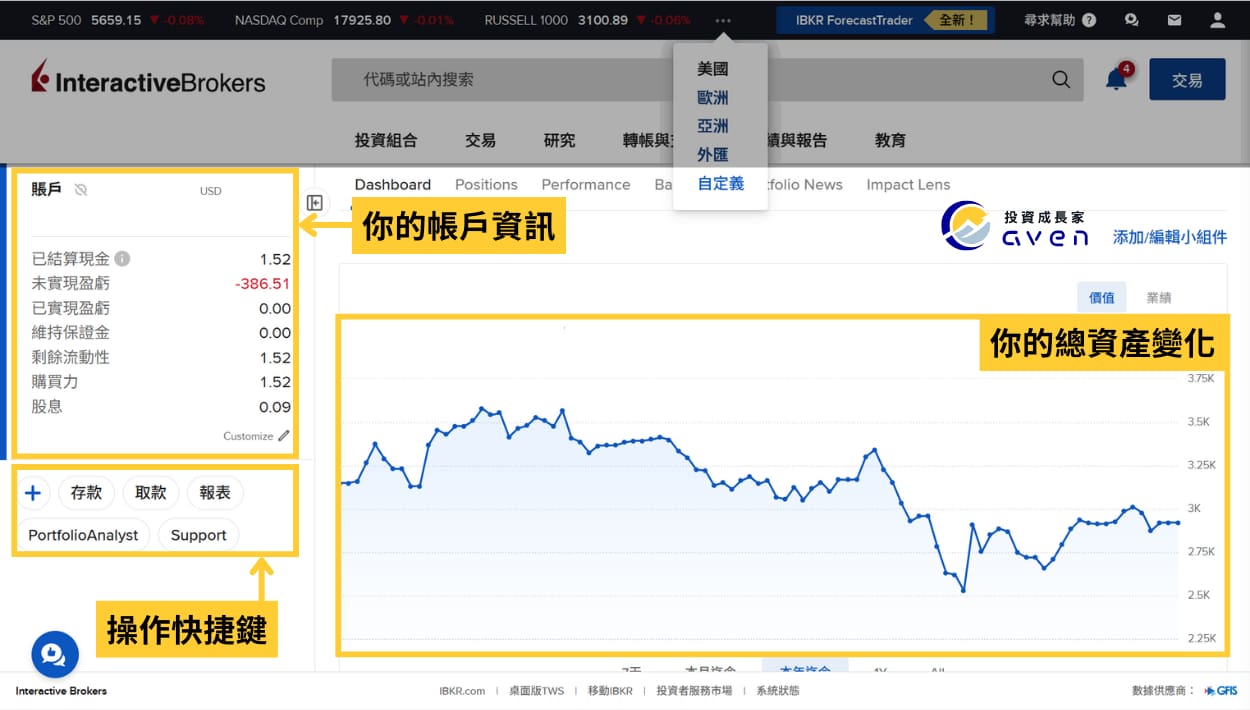Viewport: 1250px width, 710px height.
Task: Click the search magnifier icon
Action: pos(1061,80)
